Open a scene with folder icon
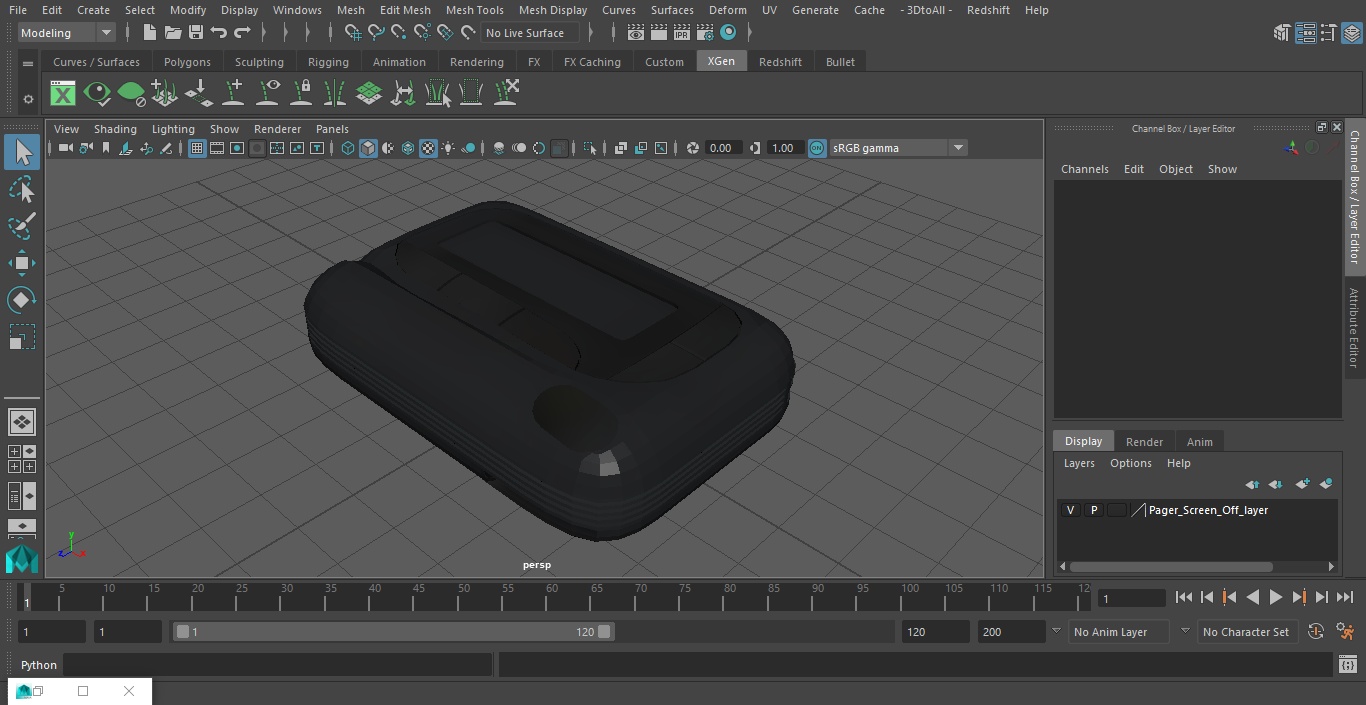This screenshot has height=705, width=1366. [172, 33]
